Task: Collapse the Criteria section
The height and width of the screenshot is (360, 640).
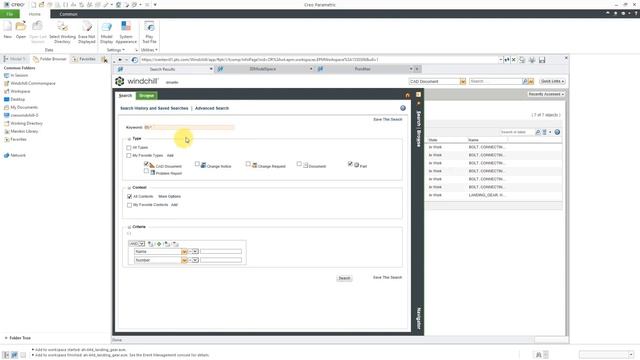Action: (x=129, y=227)
